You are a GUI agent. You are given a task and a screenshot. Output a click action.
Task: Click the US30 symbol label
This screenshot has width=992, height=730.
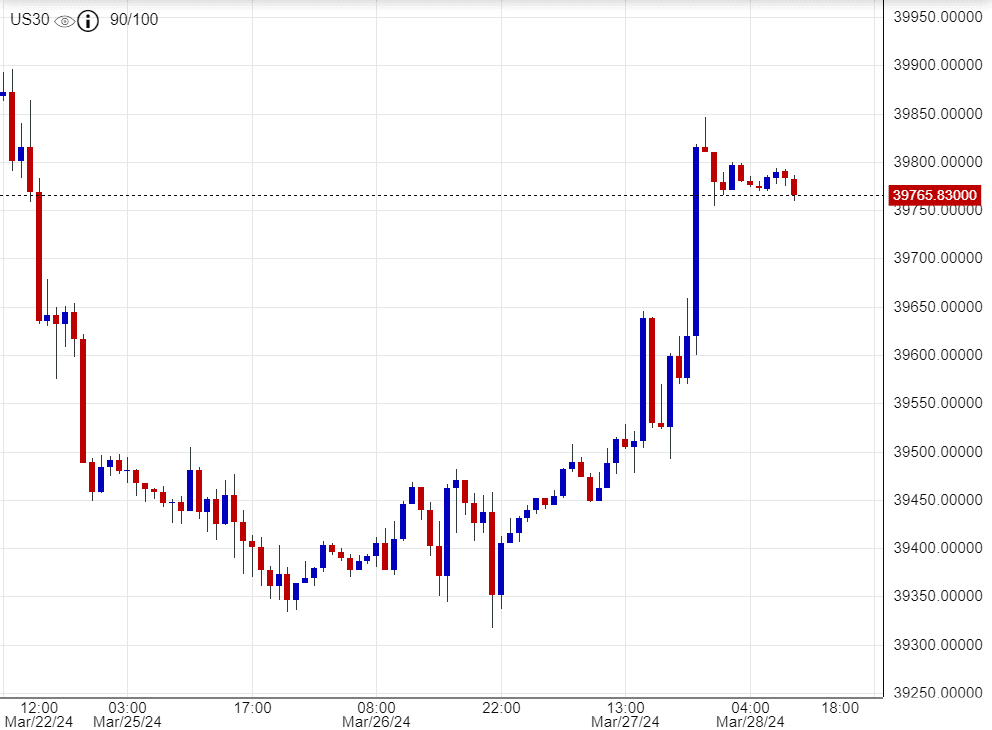point(30,20)
